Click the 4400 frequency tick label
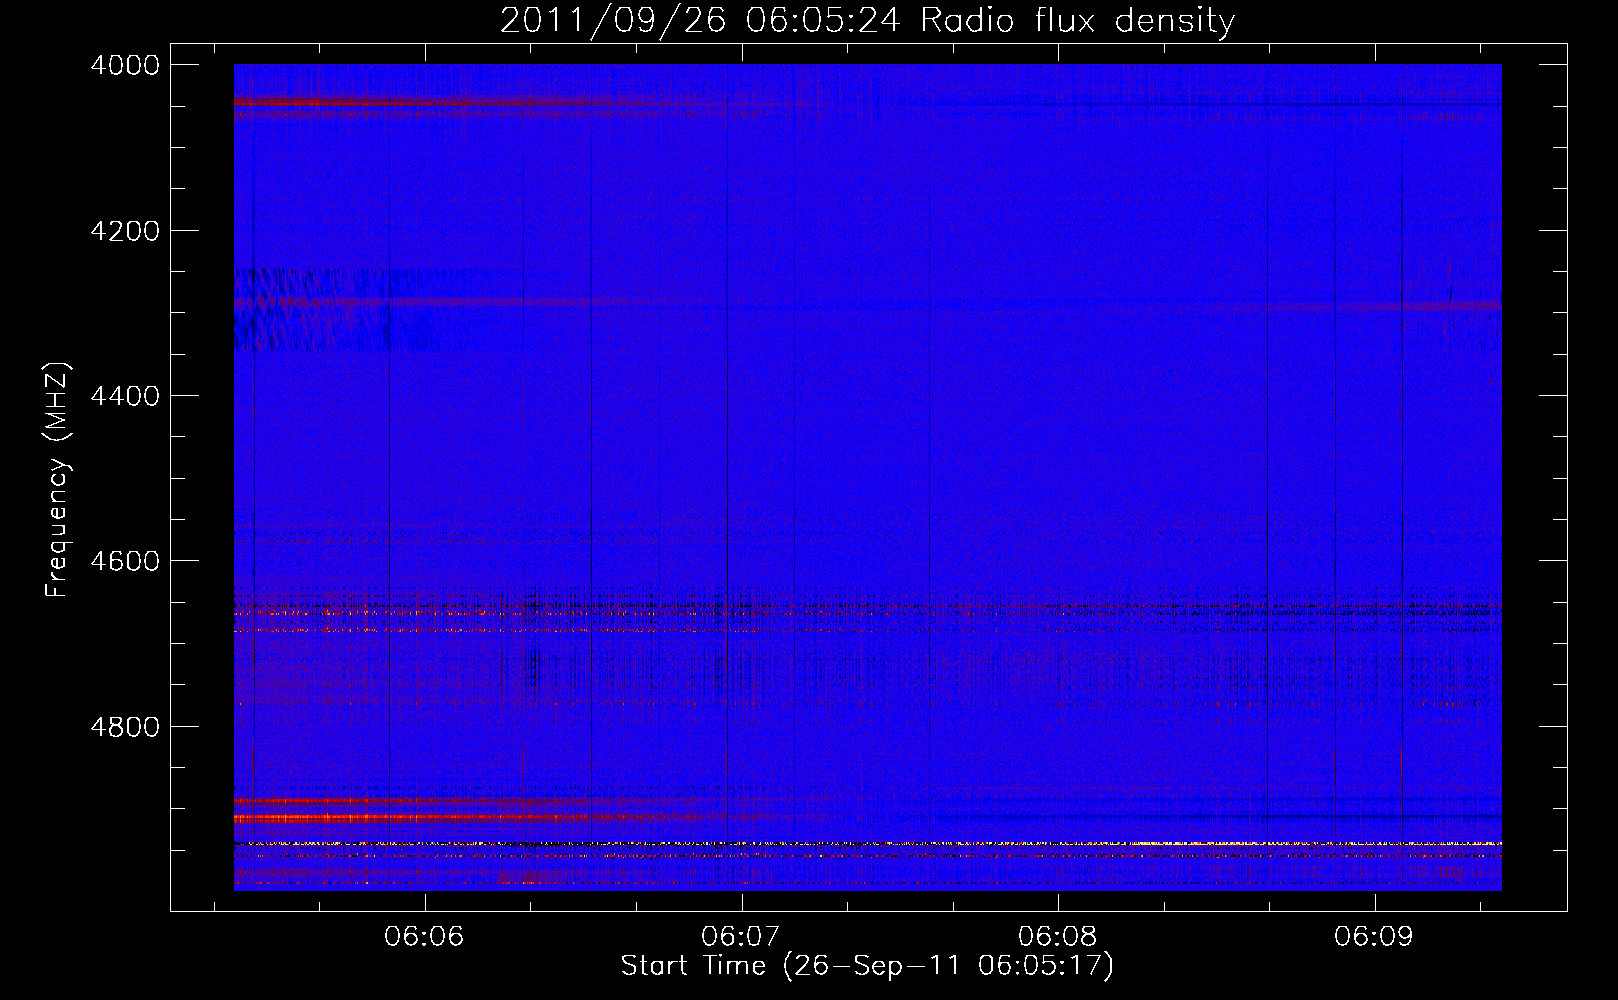Screen dimensions: 1618x1000 125,396
